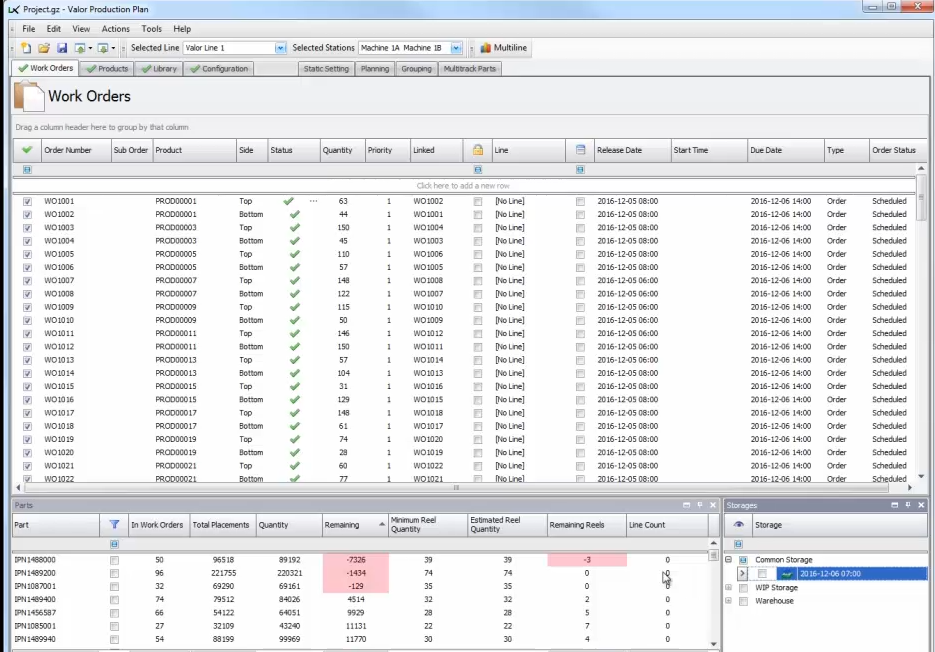935x652 pixels.
Task: Save the current project
Action: 61,47
